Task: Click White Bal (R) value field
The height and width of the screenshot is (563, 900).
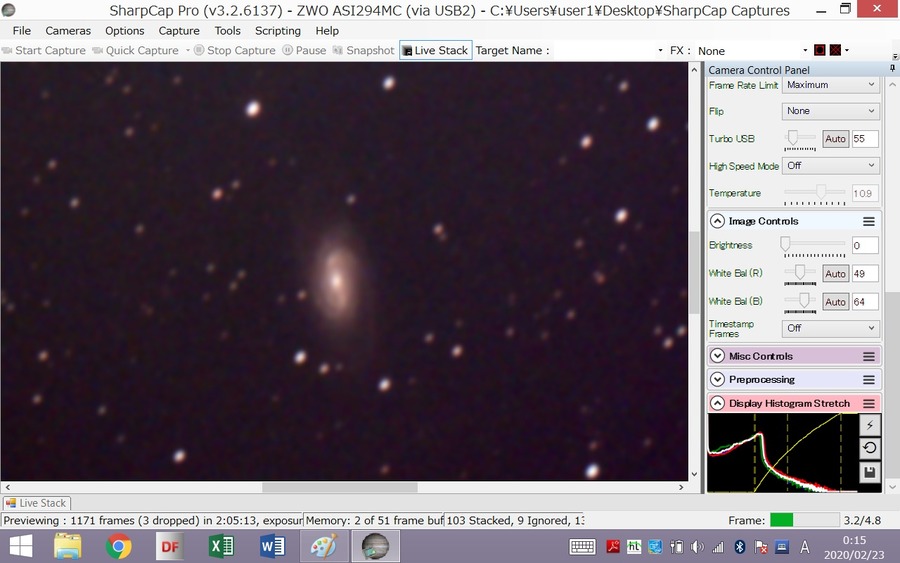Action: [x=865, y=274]
